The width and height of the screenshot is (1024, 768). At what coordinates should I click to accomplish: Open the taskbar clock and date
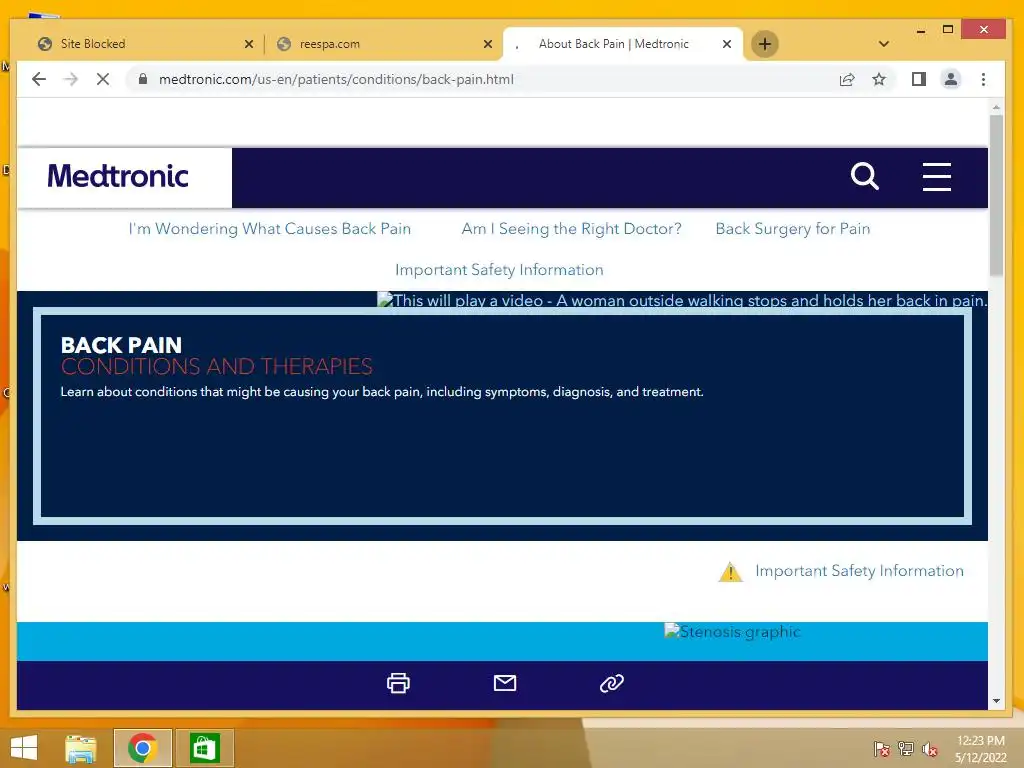point(980,749)
